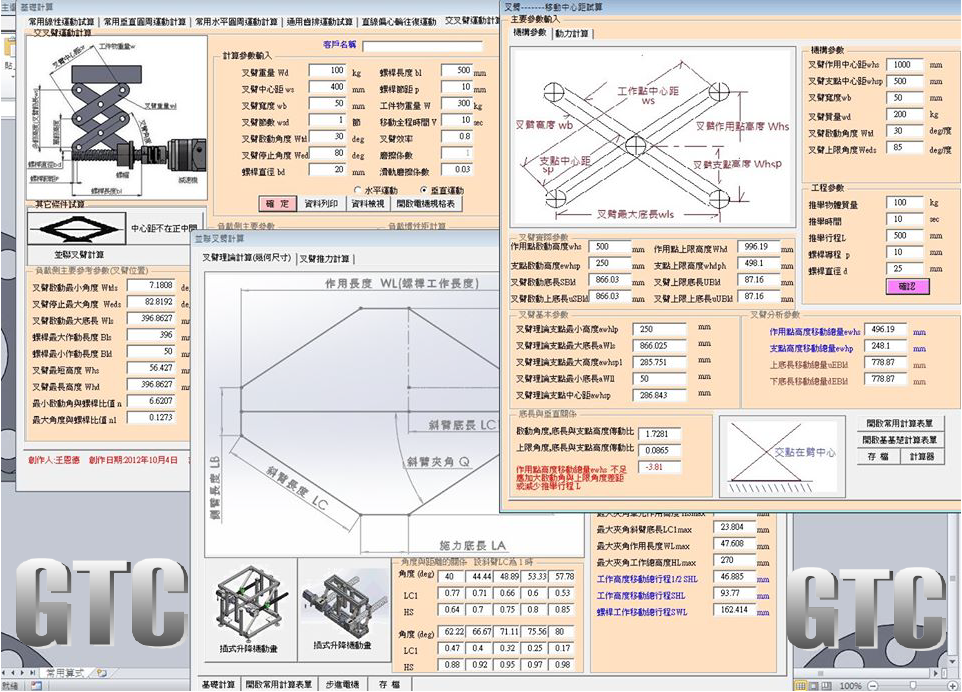
Task: Click 步進電機 button in 並聯叉臂計算 window
Action: tap(342, 684)
